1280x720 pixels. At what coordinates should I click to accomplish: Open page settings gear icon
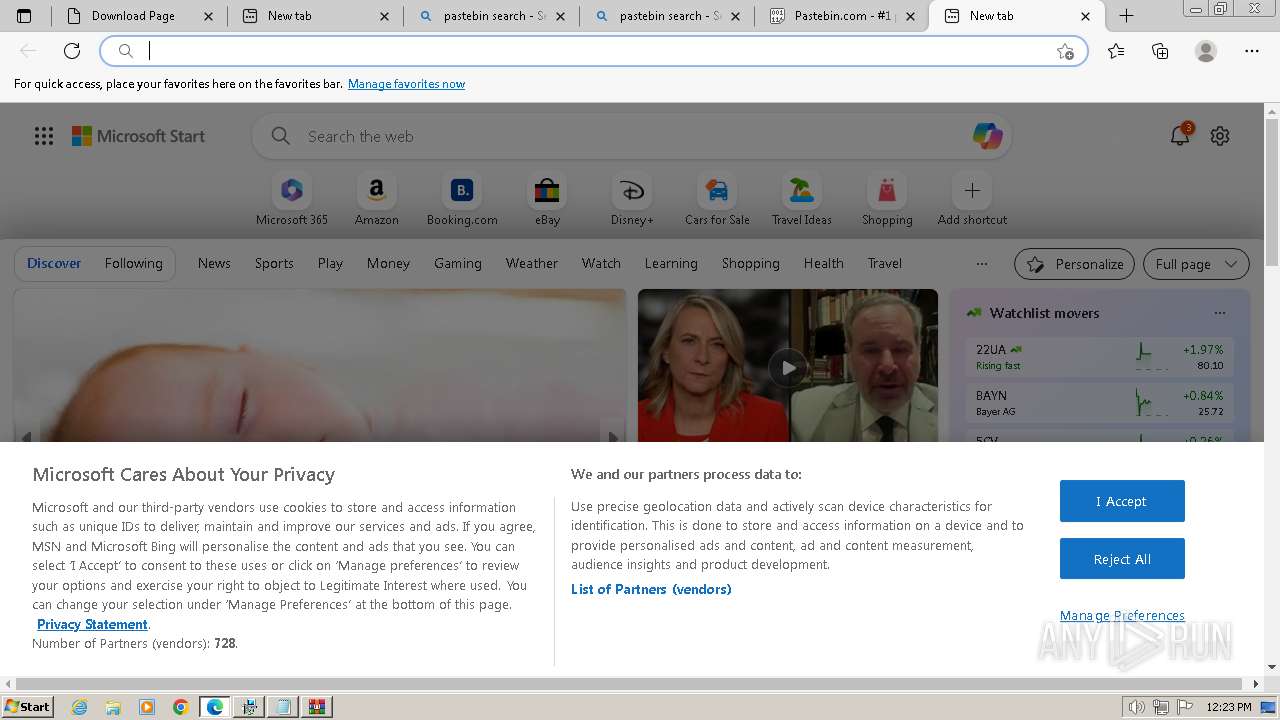coord(1220,136)
